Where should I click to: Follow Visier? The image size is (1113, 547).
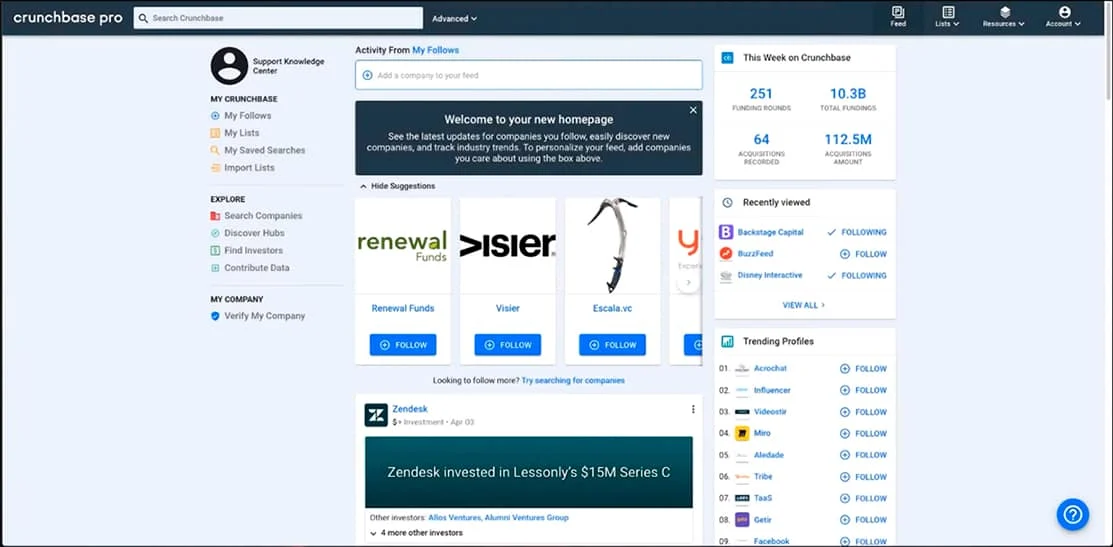508,345
